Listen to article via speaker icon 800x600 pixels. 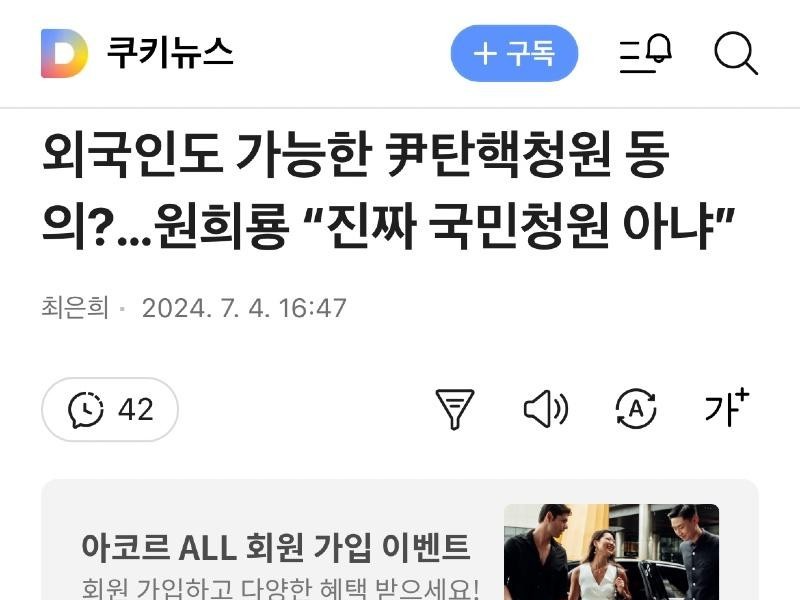coord(545,409)
